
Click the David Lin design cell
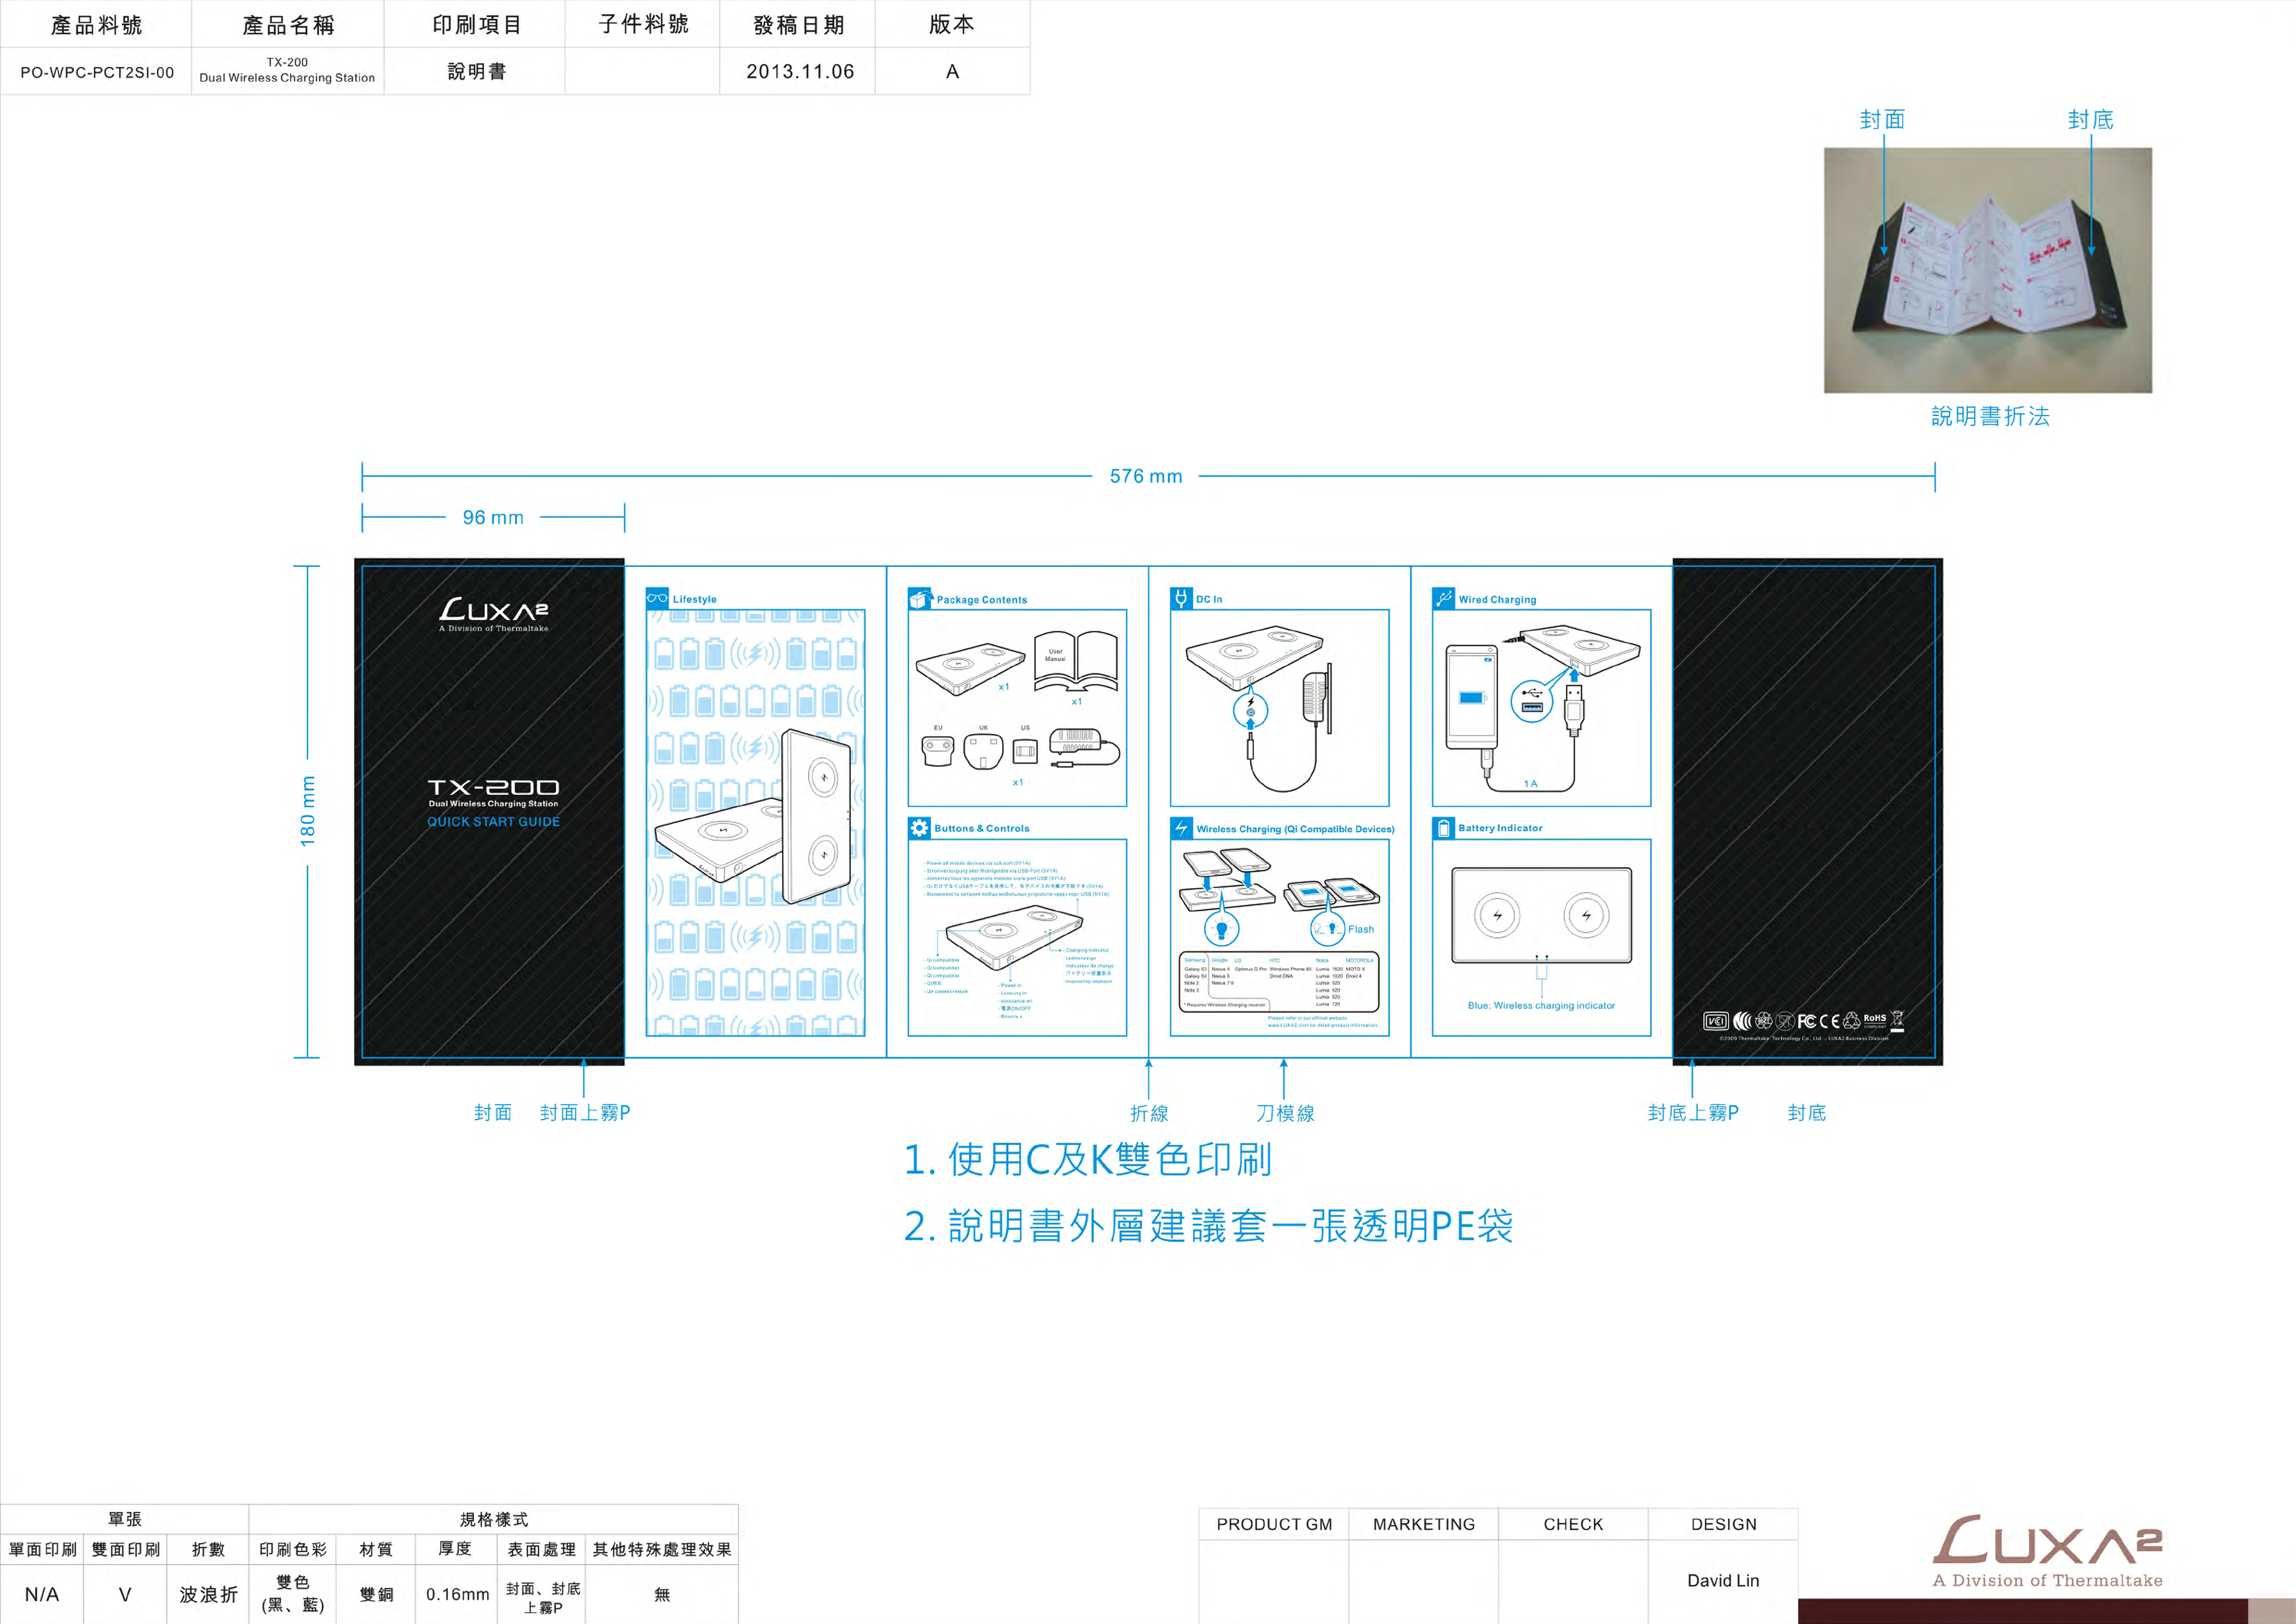coord(1722,1580)
